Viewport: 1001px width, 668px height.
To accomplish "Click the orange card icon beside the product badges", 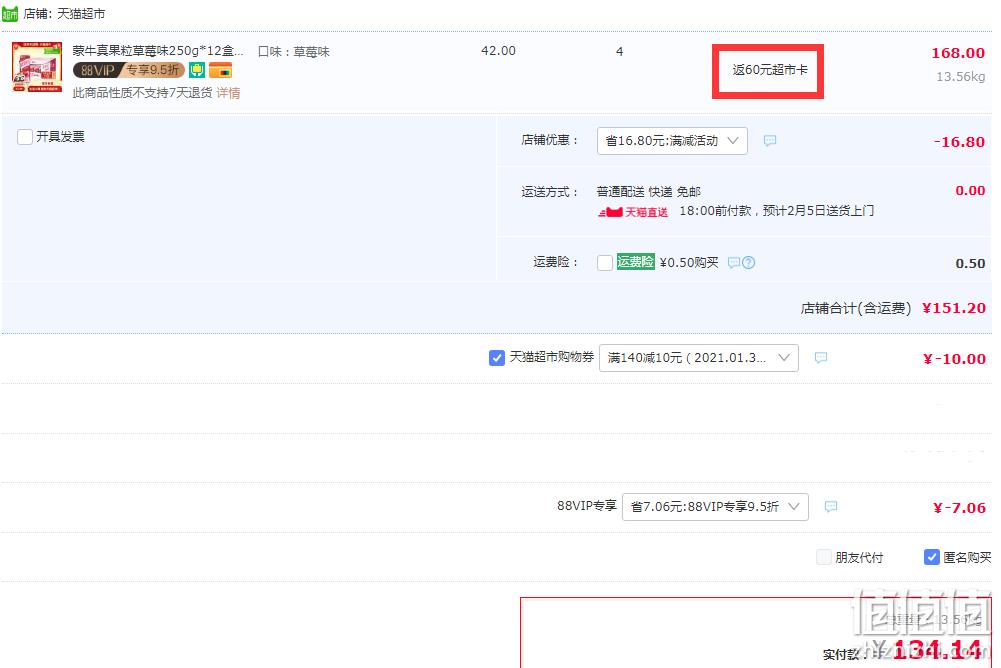I will click(220, 70).
